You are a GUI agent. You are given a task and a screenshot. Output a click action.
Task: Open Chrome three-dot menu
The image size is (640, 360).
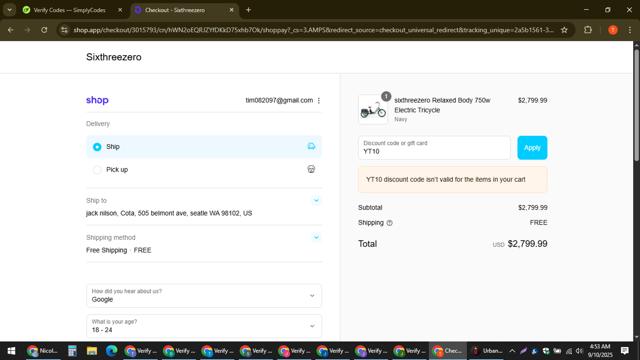[x=630, y=30]
